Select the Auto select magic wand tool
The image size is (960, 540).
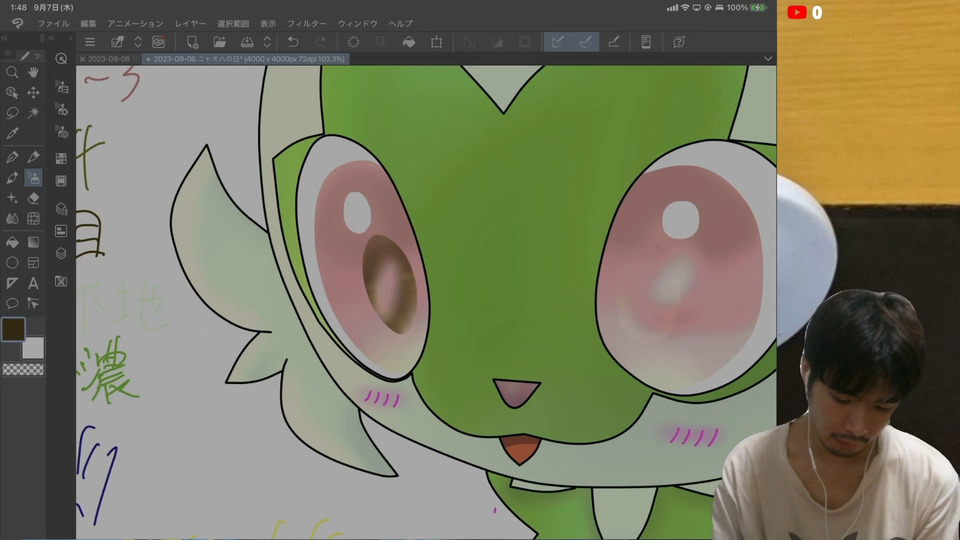[x=33, y=113]
